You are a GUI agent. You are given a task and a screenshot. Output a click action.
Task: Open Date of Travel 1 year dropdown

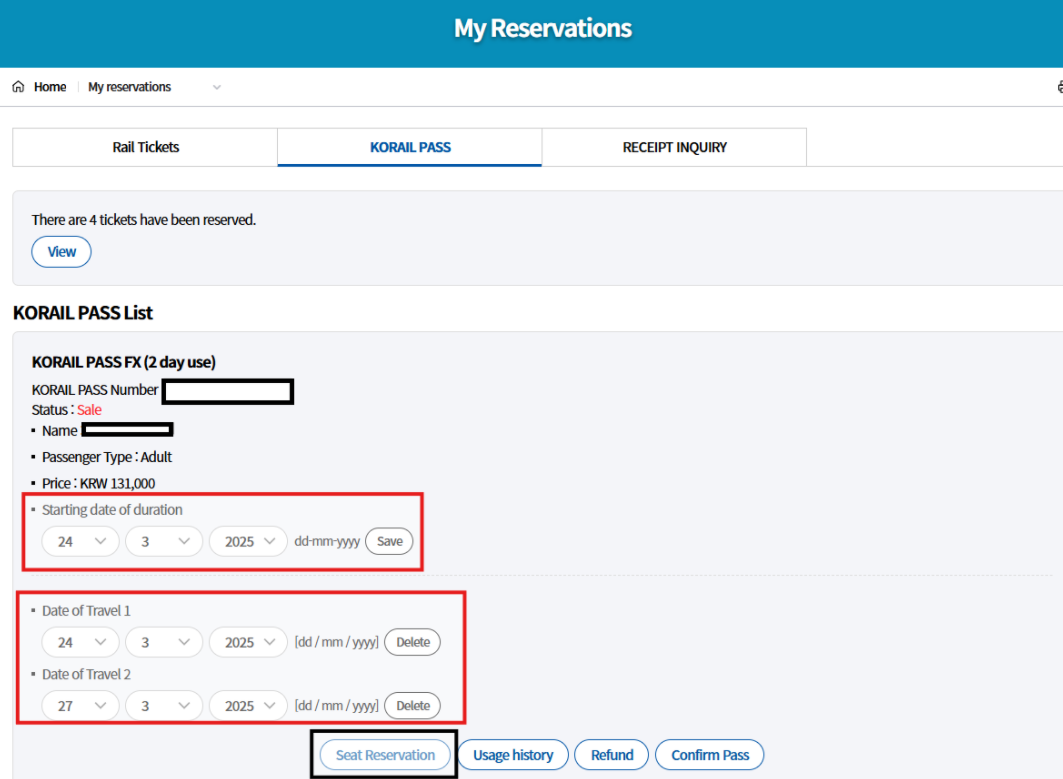coord(248,642)
